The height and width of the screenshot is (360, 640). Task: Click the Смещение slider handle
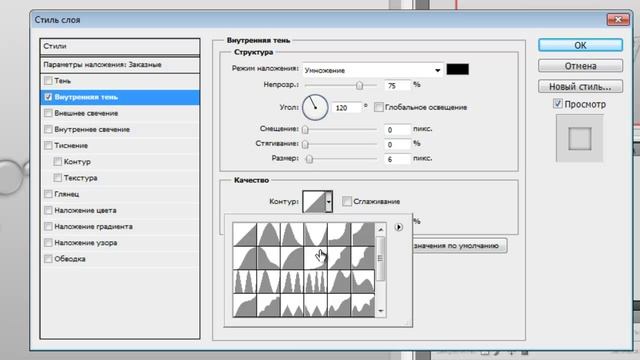(x=305, y=130)
